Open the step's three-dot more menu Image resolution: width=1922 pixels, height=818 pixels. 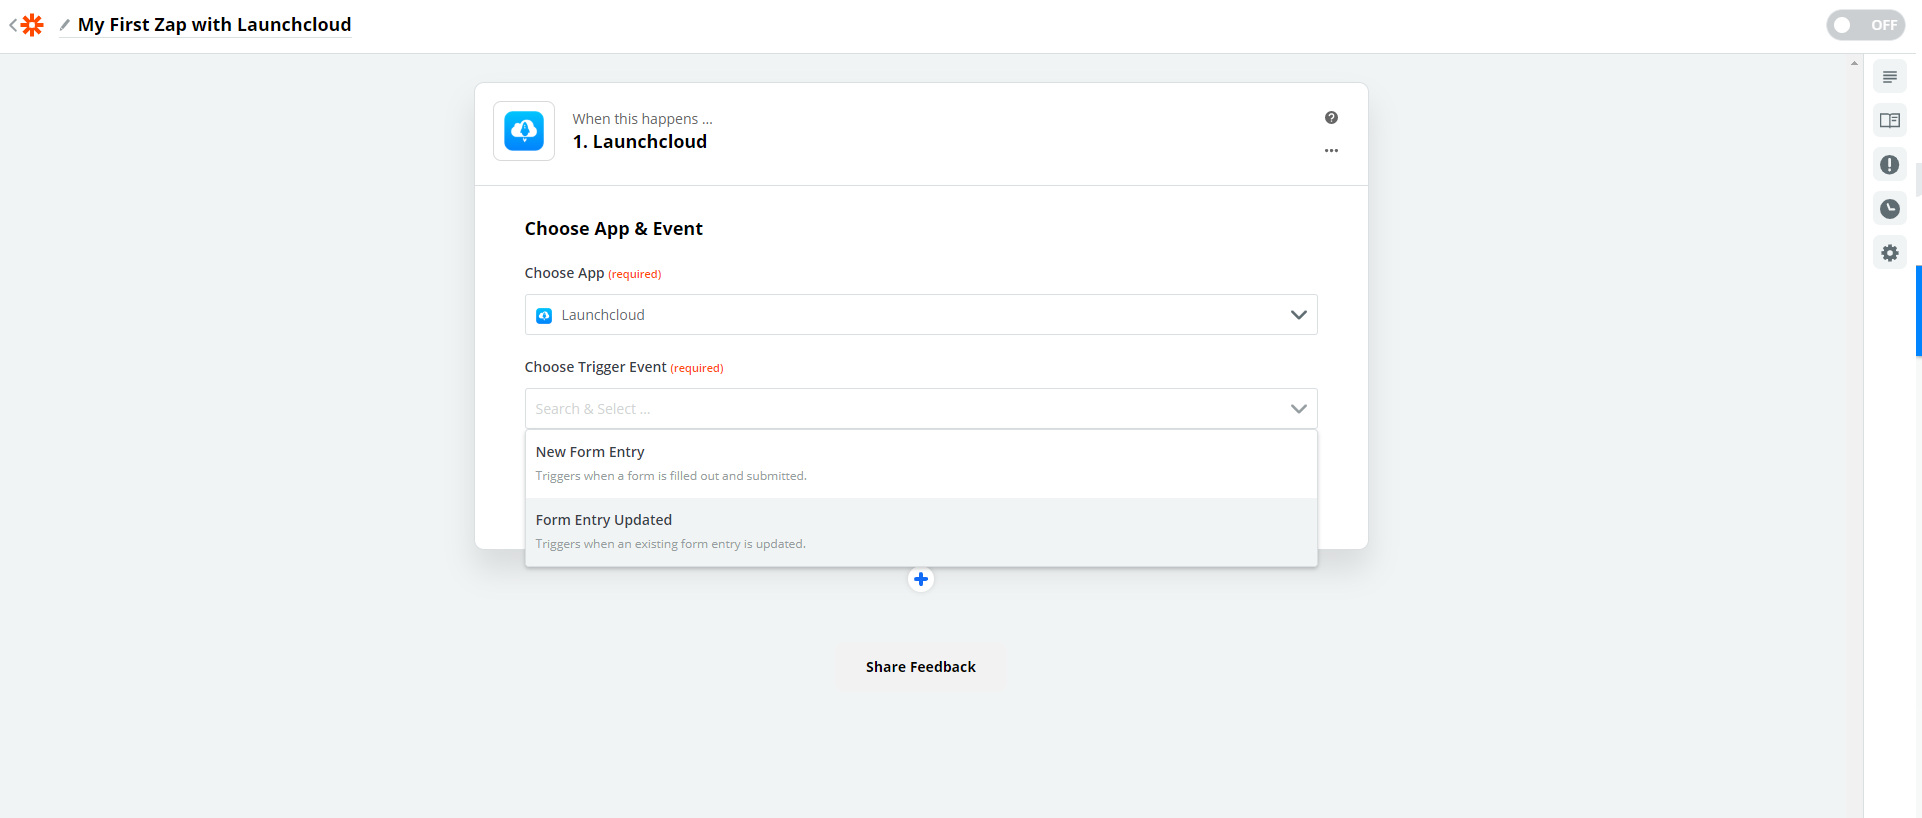tap(1331, 151)
